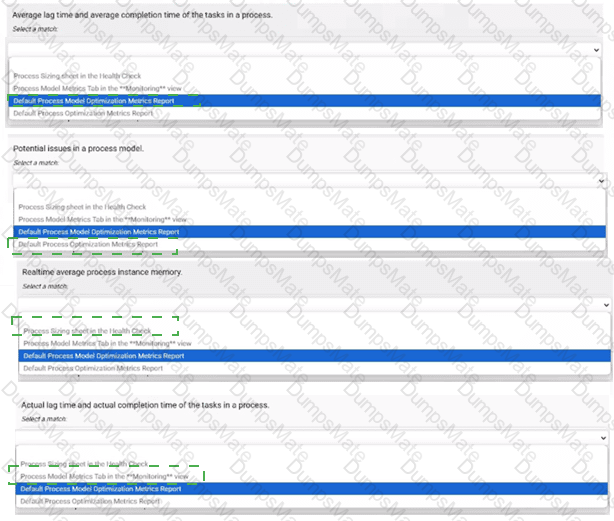Choose 'Default Process Model Optimization' for Realtime memory question
Screen dimensions: 614x521
(103, 356)
